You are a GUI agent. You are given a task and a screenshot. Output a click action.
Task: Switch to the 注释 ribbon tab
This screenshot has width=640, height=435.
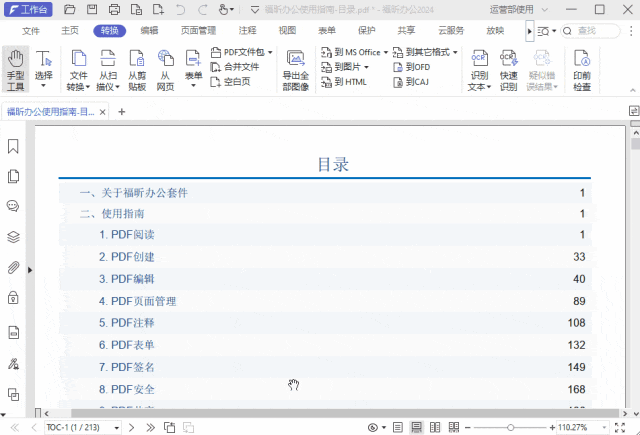point(247,31)
